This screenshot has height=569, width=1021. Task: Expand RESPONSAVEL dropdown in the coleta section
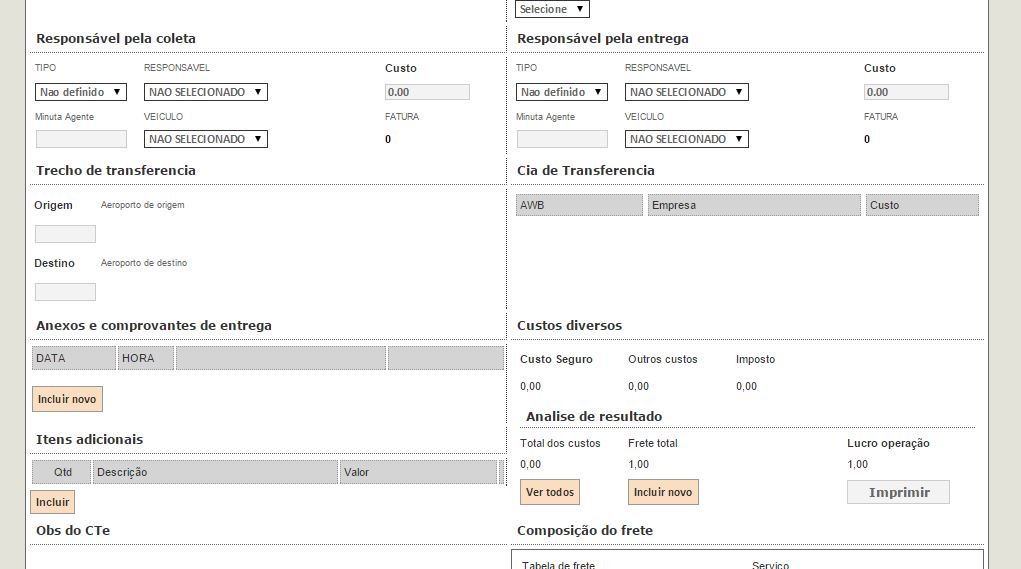(x=206, y=92)
